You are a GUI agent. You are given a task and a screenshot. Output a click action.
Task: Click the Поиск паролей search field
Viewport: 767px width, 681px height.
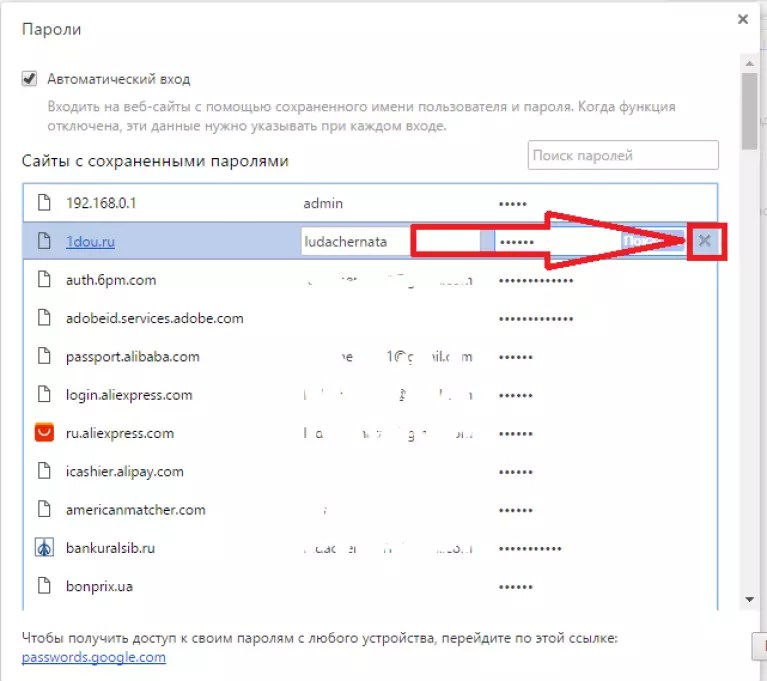click(x=623, y=155)
